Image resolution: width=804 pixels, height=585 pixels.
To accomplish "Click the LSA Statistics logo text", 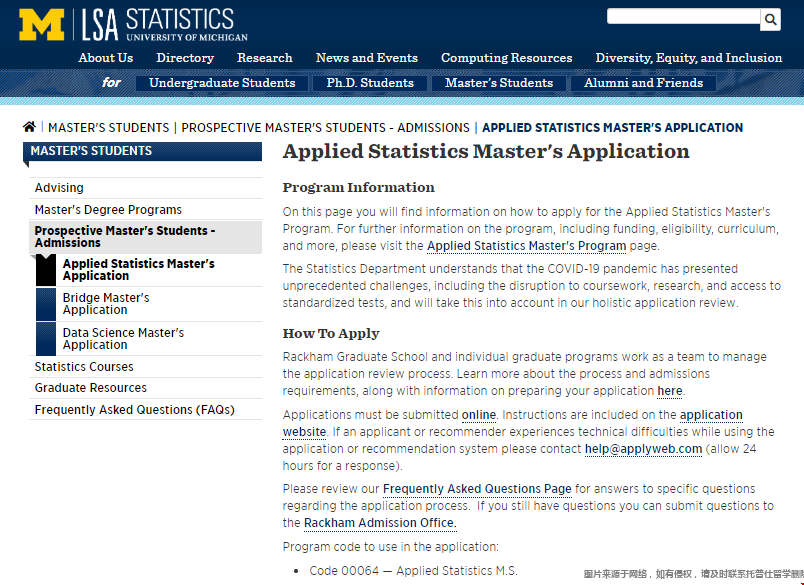I will click(166, 24).
